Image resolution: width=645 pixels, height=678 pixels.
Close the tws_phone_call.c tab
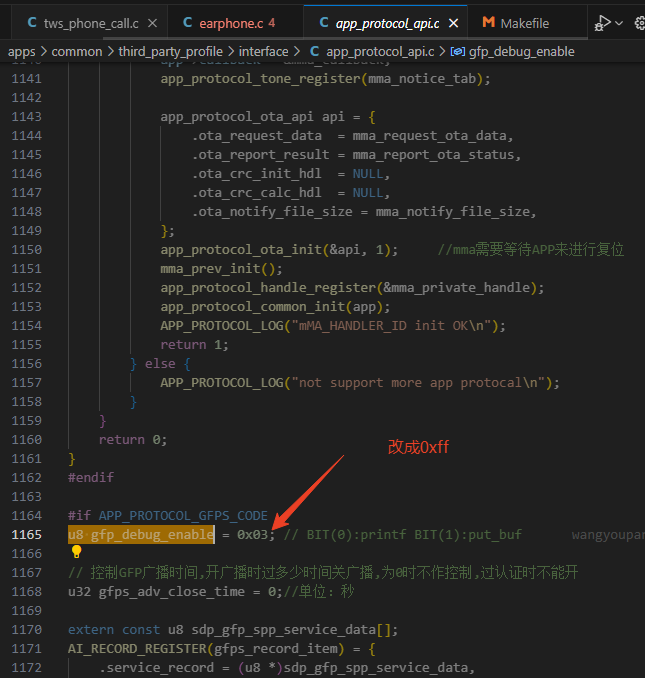[152, 23]
